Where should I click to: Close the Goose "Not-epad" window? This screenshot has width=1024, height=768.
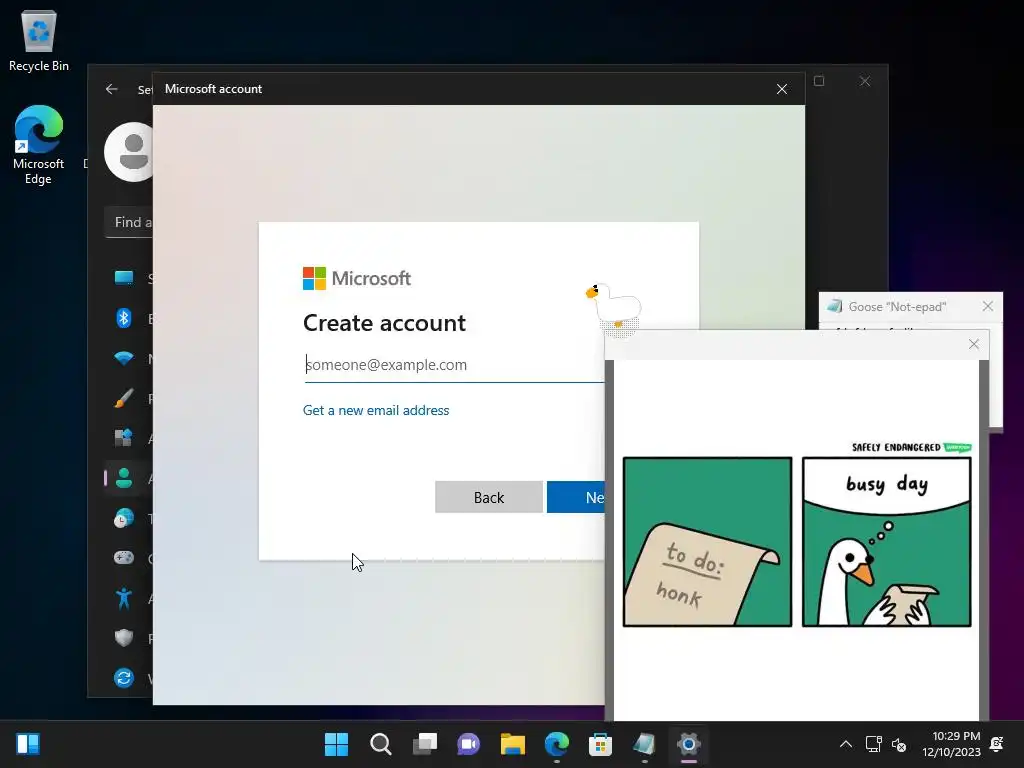tap(987, 306)
